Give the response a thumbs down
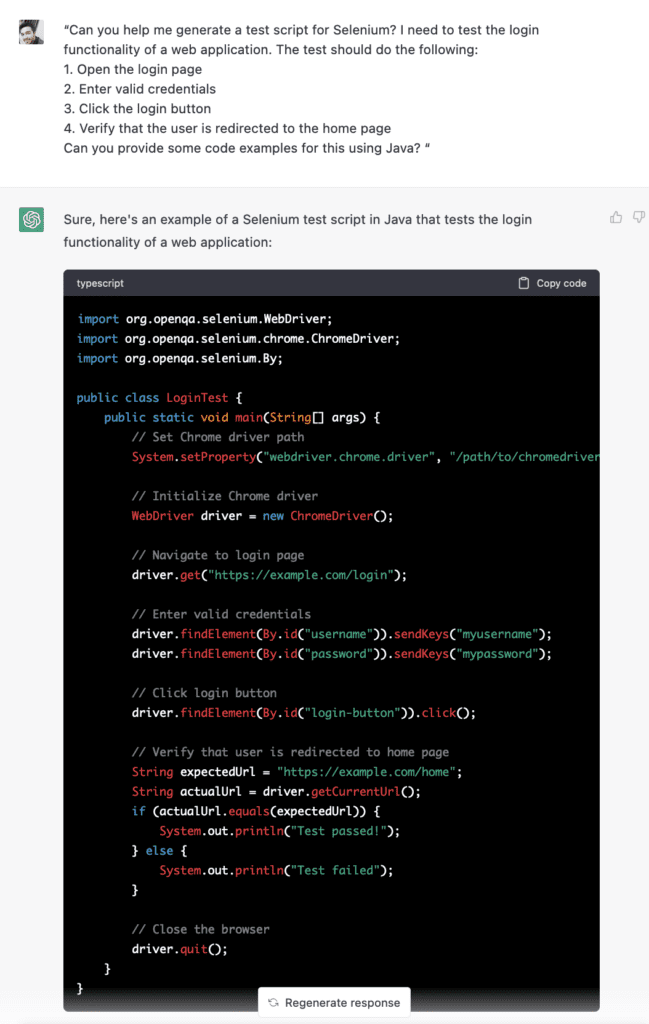 [x=639, y=217]
